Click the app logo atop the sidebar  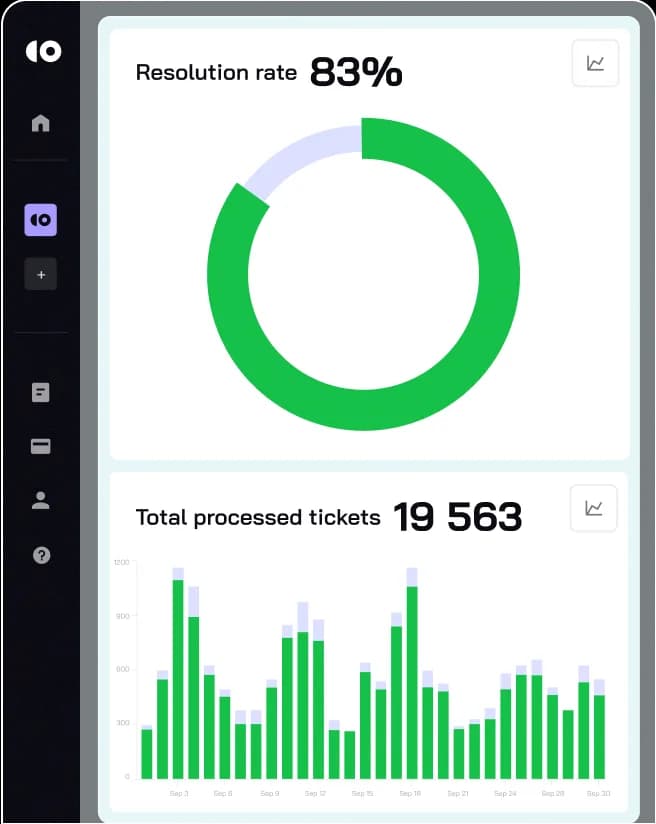41,51
